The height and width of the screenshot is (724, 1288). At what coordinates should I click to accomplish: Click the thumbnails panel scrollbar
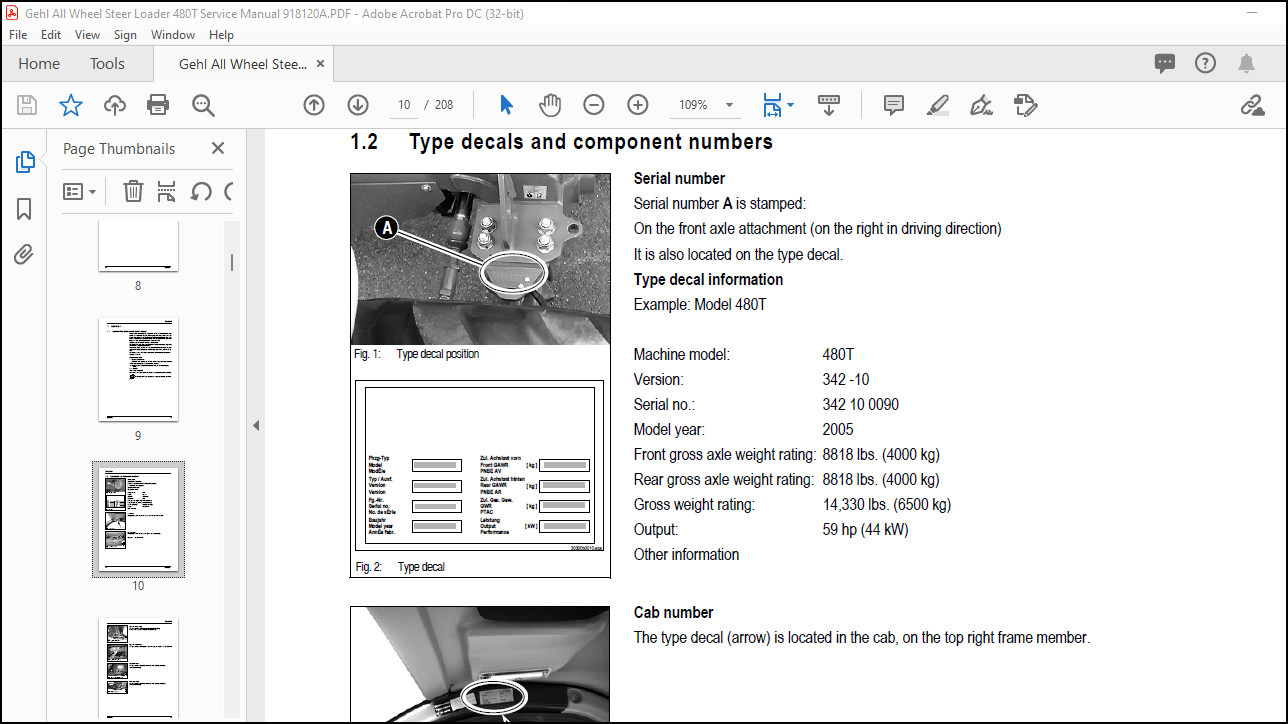pyautogui.click(x=232, y=262)
